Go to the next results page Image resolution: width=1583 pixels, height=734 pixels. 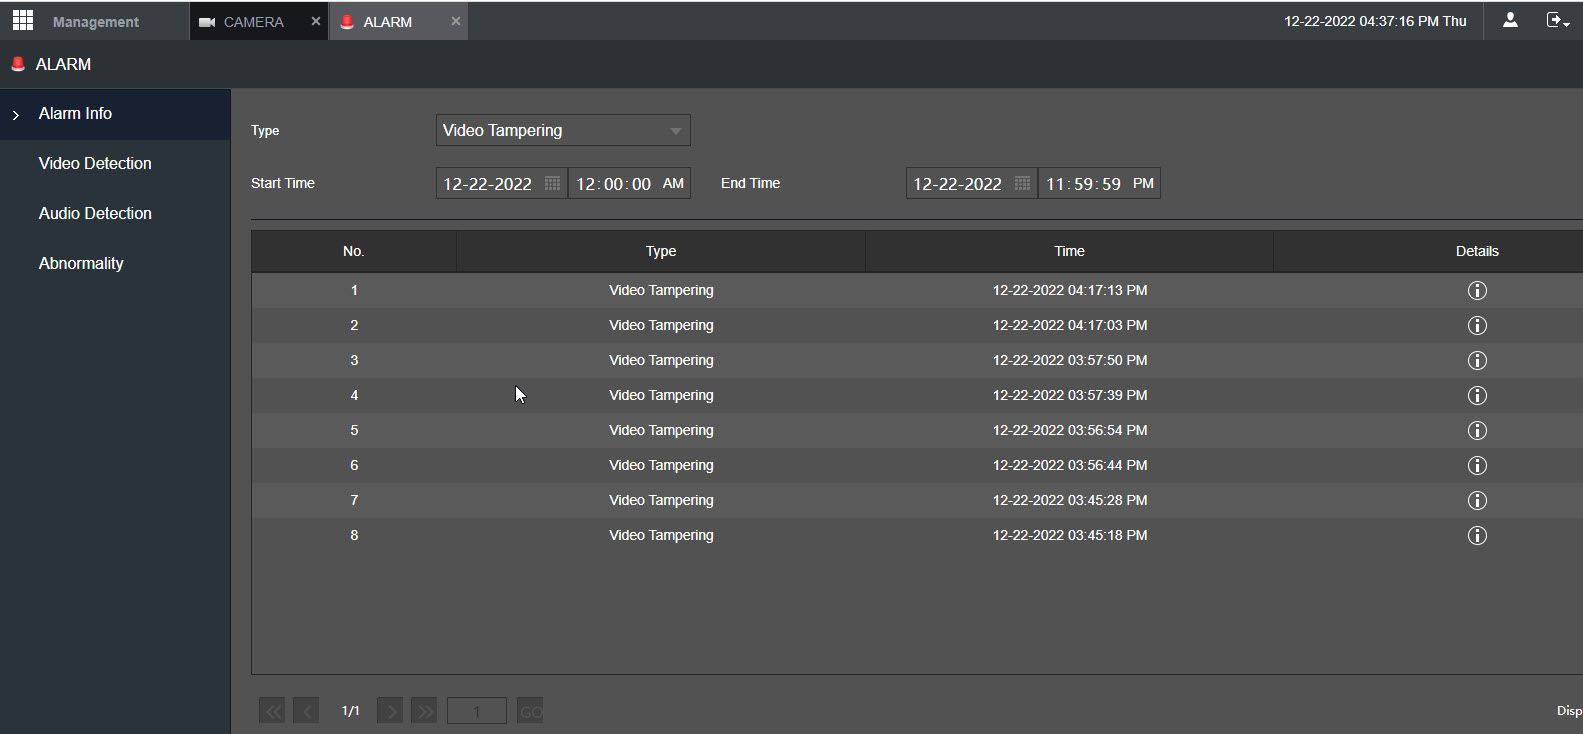click(390, 711)
